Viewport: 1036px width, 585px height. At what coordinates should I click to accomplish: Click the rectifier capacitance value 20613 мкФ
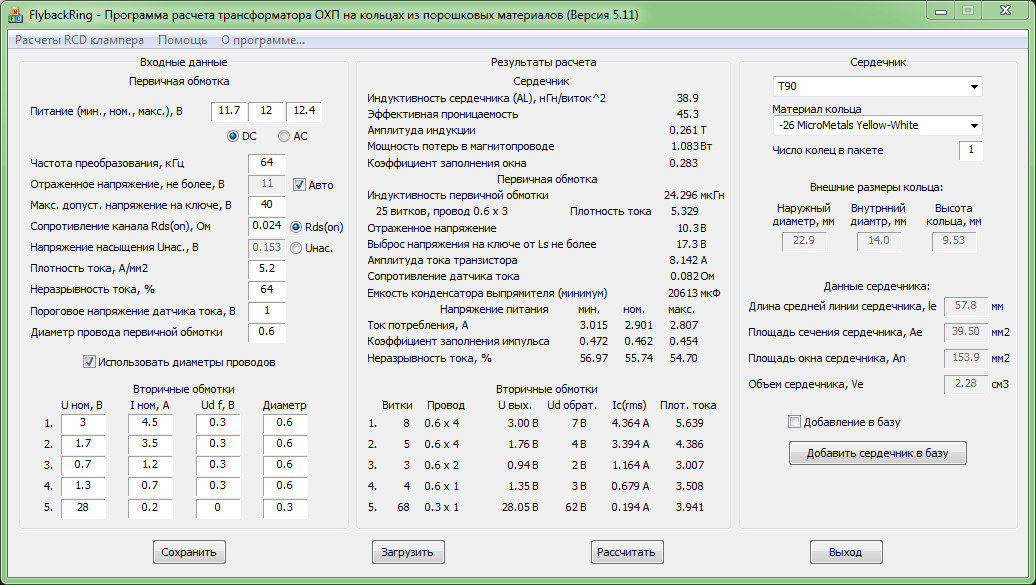694,293
